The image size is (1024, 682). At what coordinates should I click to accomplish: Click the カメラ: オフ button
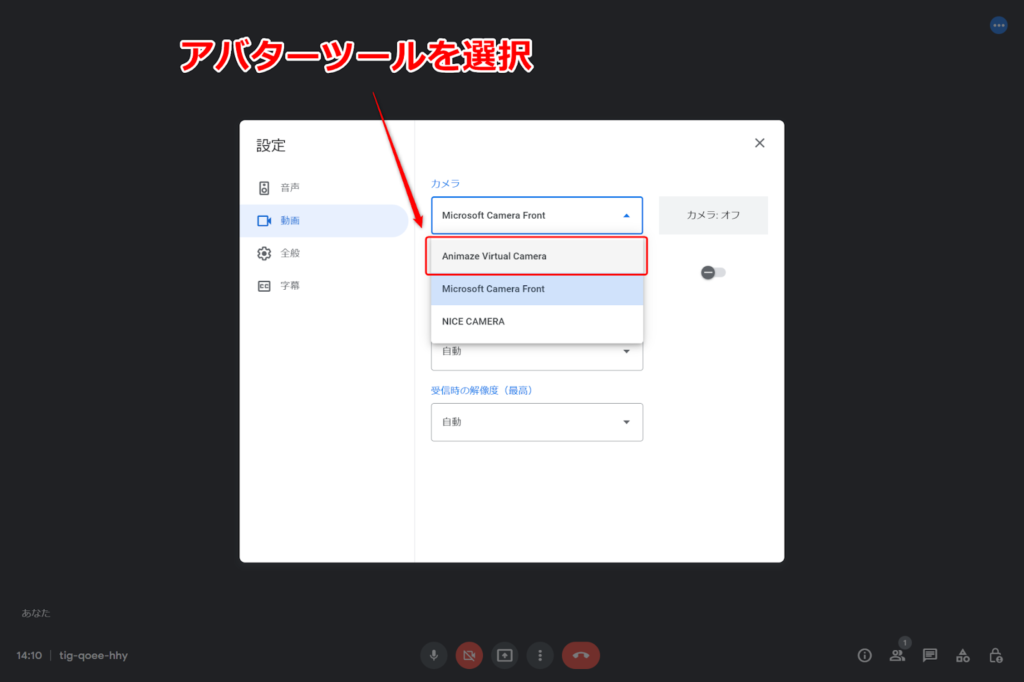(713, 215)
